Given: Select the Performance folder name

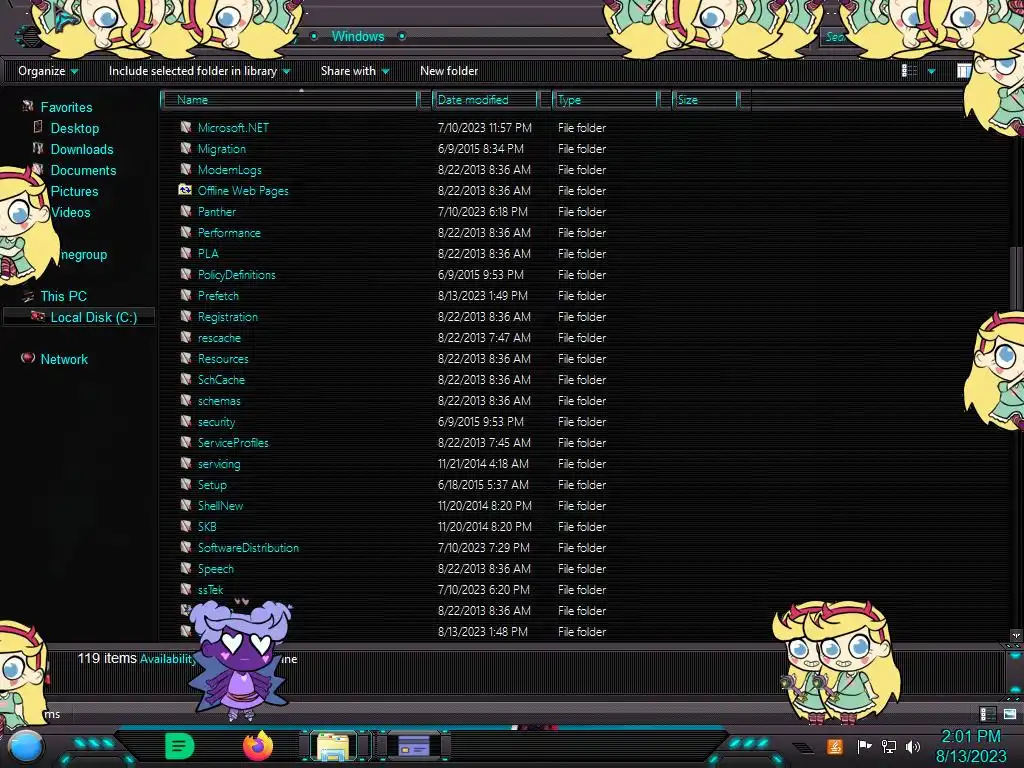Looking at the screenshot, I should [229, 232].
